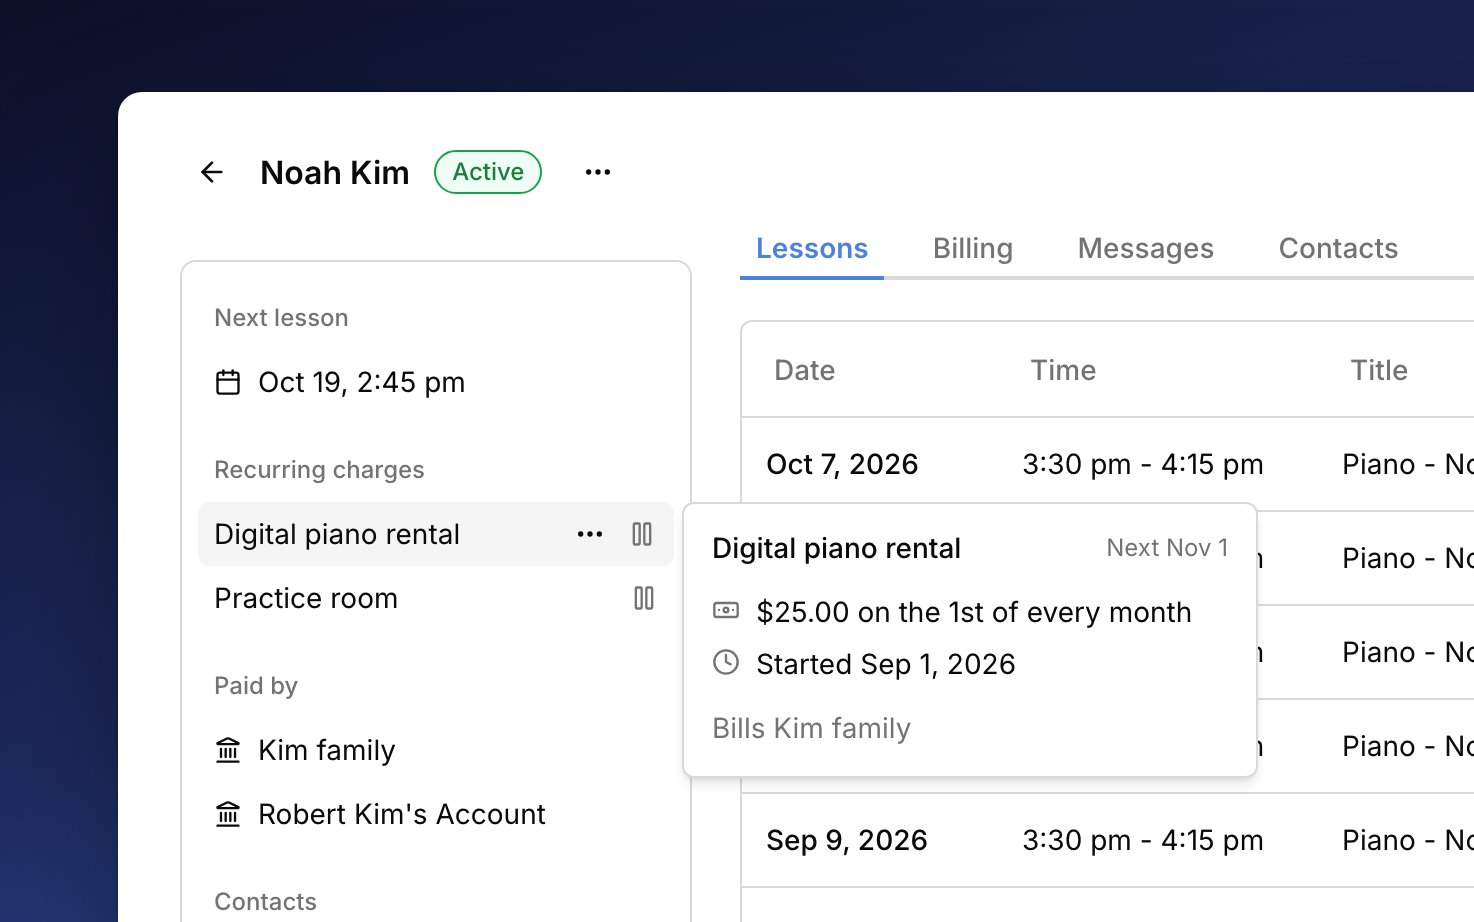Click the Recurring charges section label
The height and width of the screenshot is (922, 1474).
click(x=319, y=470)
